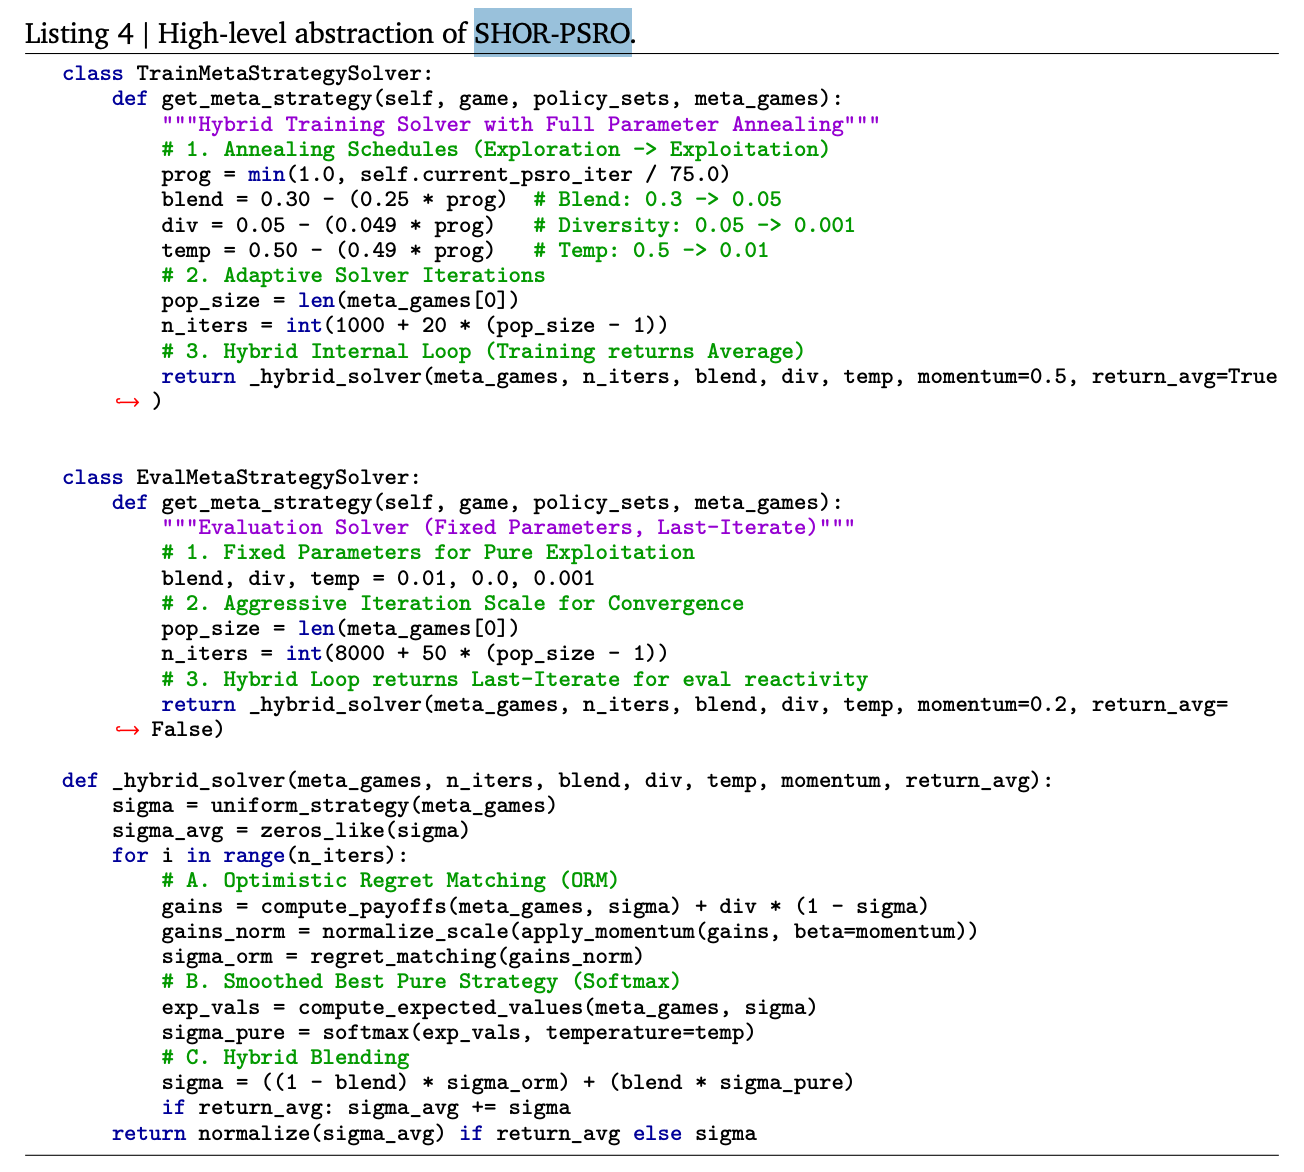
Task: Click the red wrap arrow below training return
Action: click(126, 402)
